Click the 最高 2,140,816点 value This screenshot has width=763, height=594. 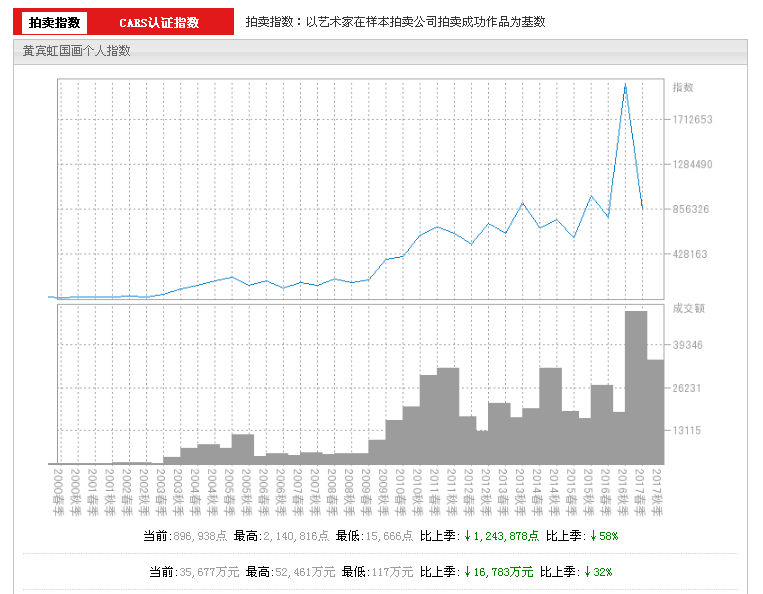pos(295,536)
